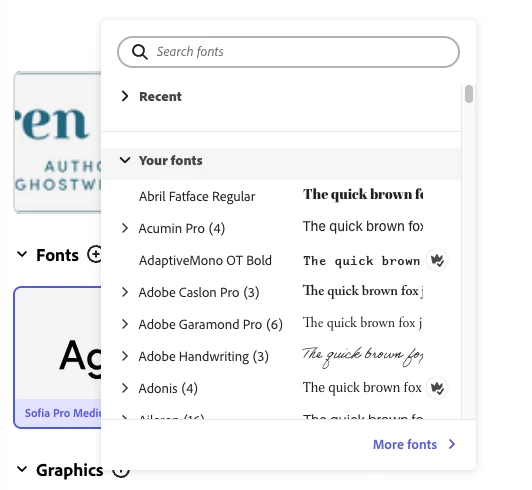The image size is (532, 490).
Task: Expand Adobe Handwriting font family
Action: pyautogui.click(x=125, y=356)
